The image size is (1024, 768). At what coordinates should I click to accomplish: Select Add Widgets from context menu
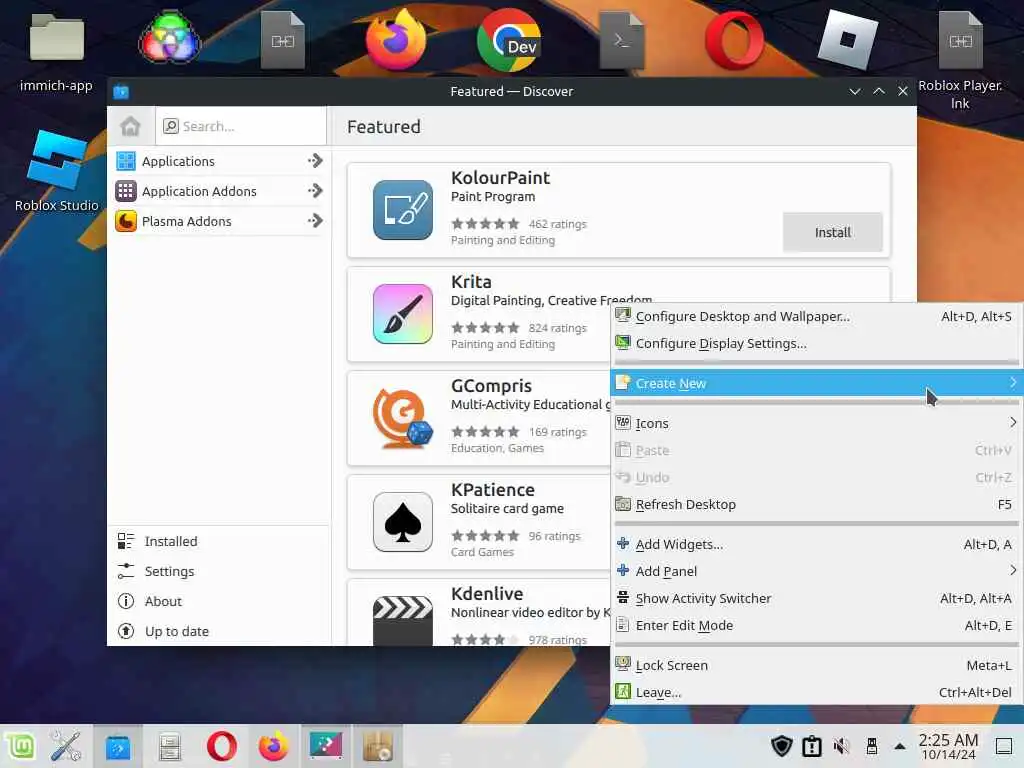tap(816, 544)
